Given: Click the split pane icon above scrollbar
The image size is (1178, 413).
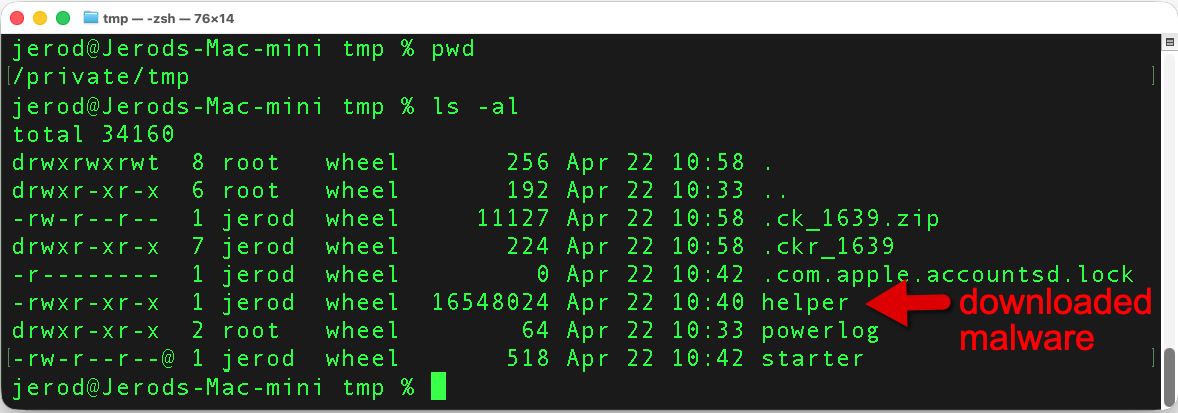Looking at the screenshot, I should coord(1167,44).
